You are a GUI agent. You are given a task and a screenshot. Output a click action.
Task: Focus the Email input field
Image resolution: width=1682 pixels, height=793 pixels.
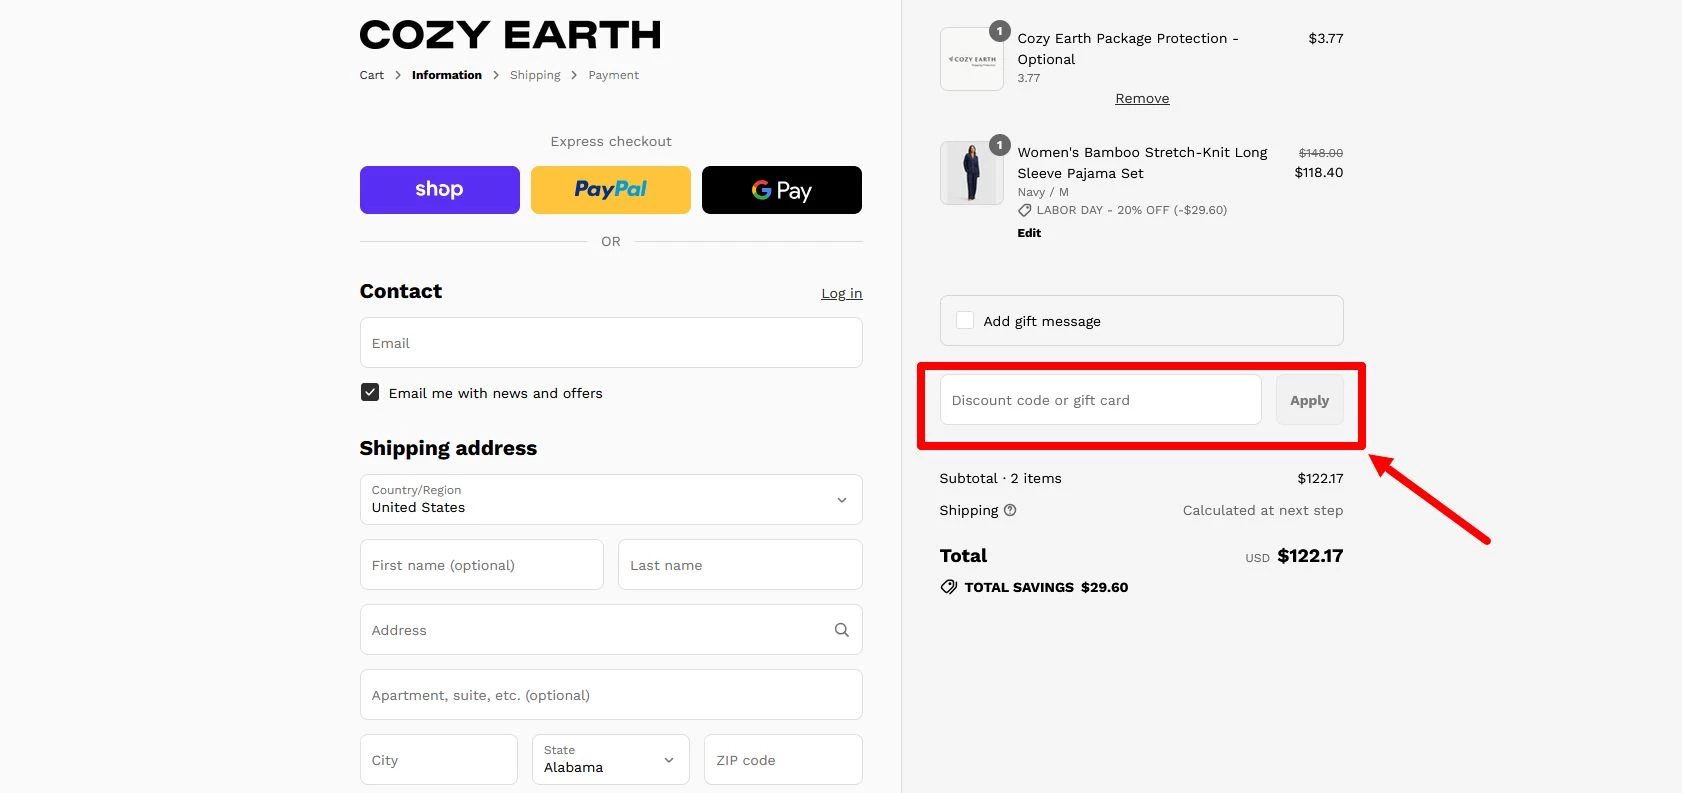point(611,343)
